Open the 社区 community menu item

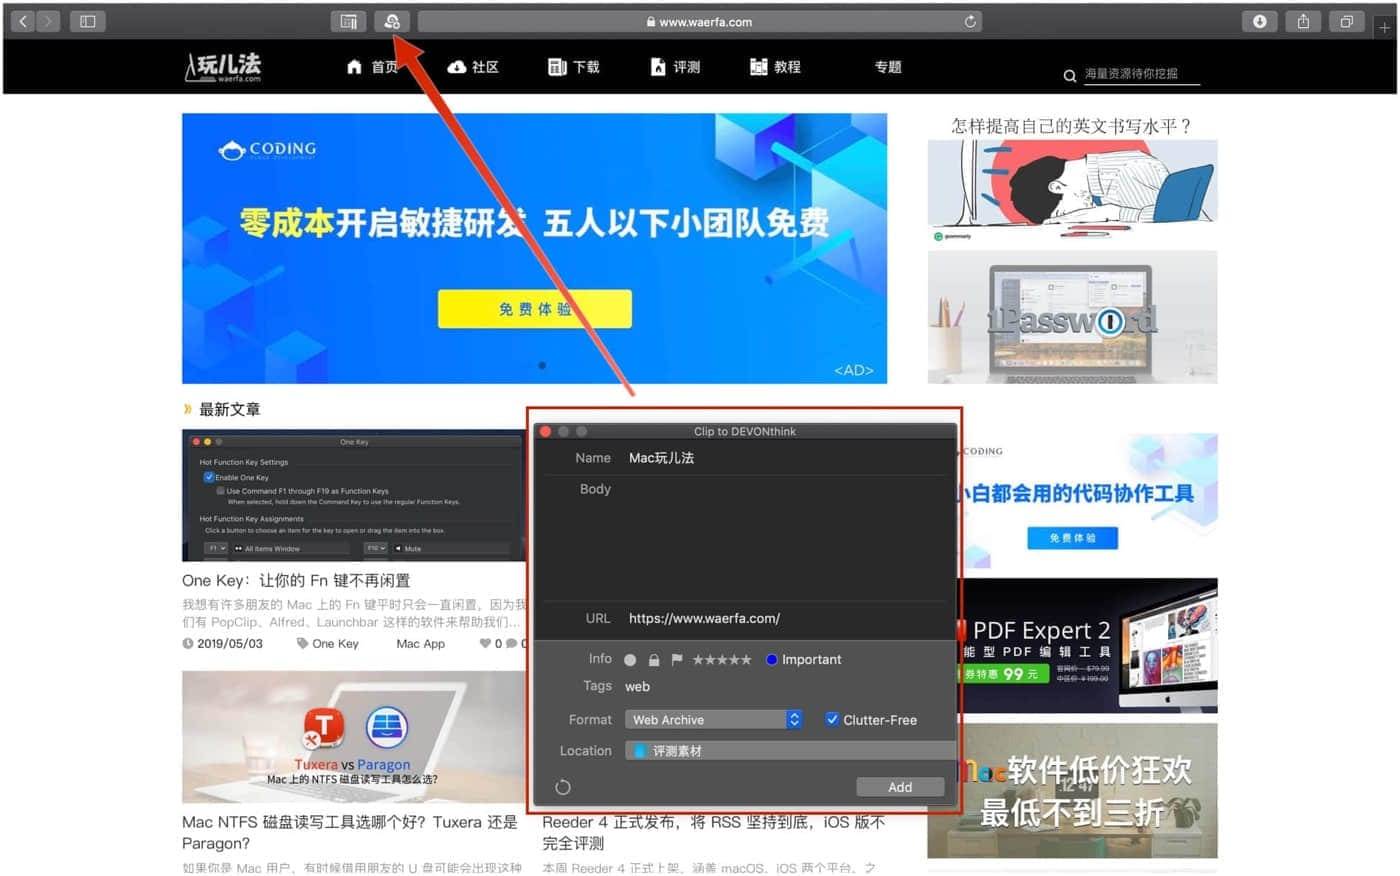click(x=473, y=67)
